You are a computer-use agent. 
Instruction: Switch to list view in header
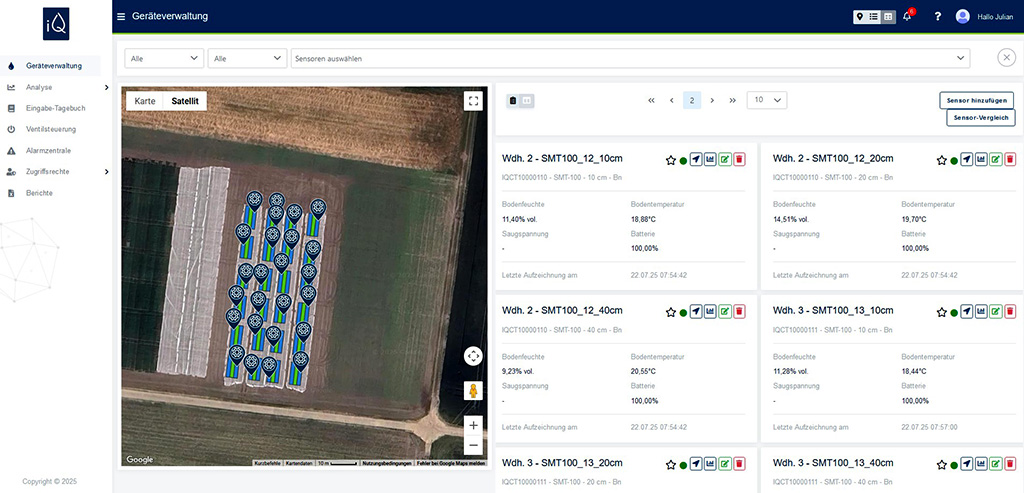pyautogui.click(x=874, y=17)
